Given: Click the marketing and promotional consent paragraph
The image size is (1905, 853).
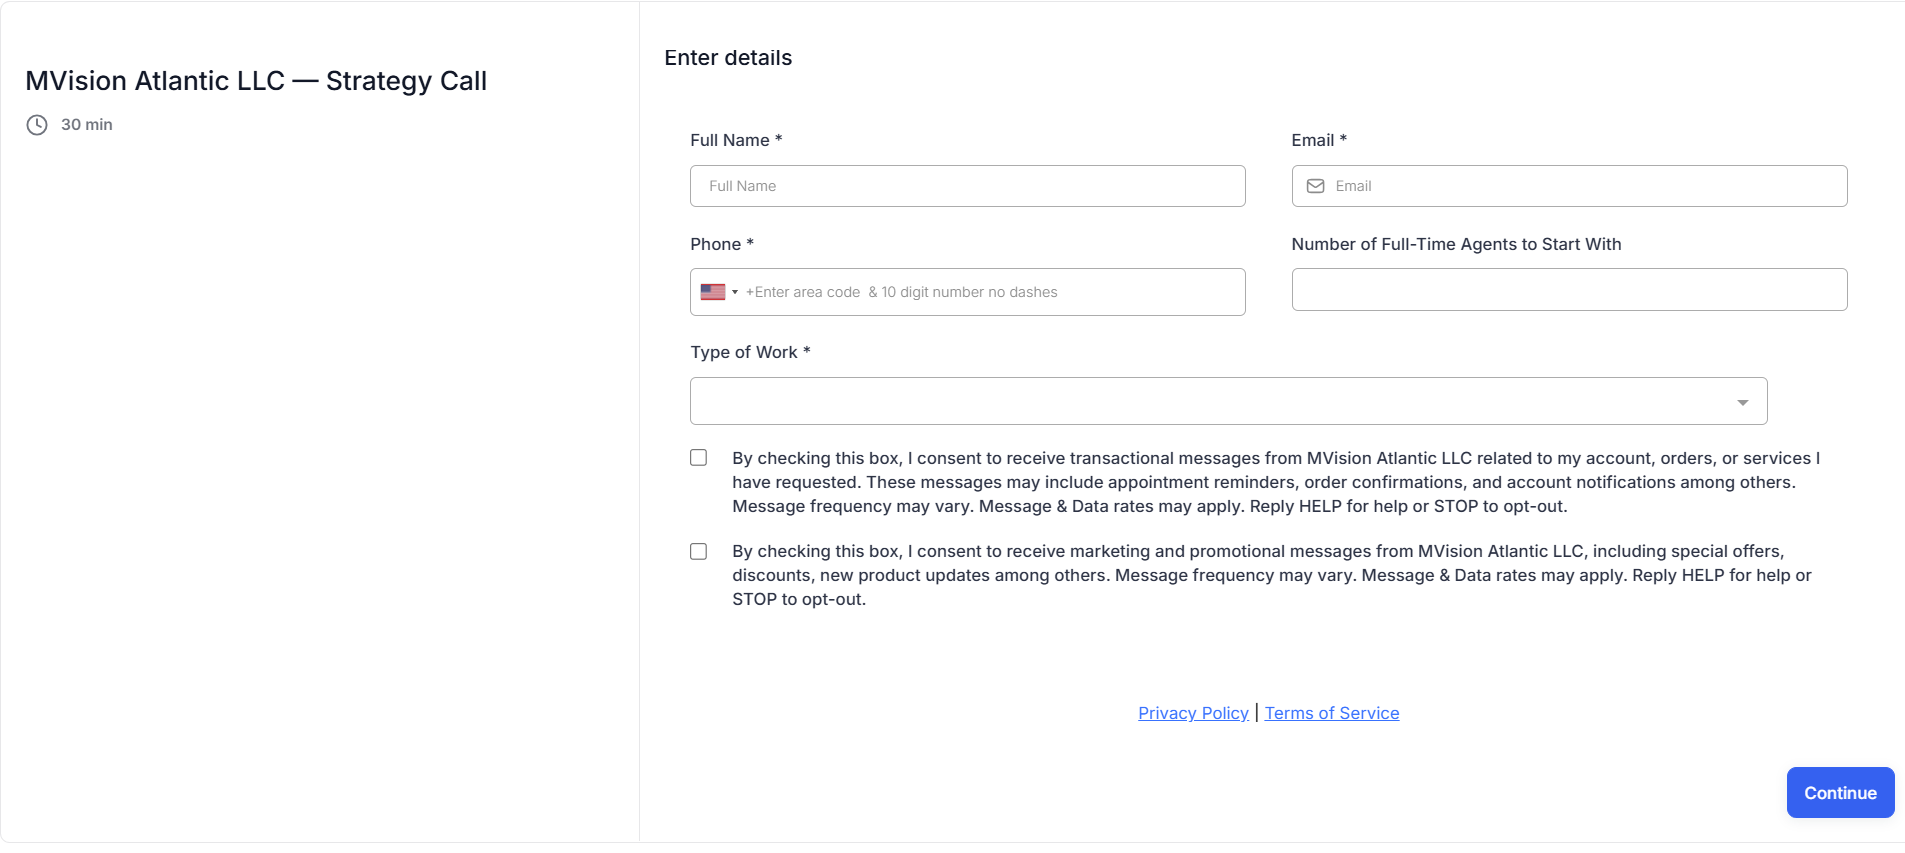Looking at the screenshot, I should [x=1272, y=575].
